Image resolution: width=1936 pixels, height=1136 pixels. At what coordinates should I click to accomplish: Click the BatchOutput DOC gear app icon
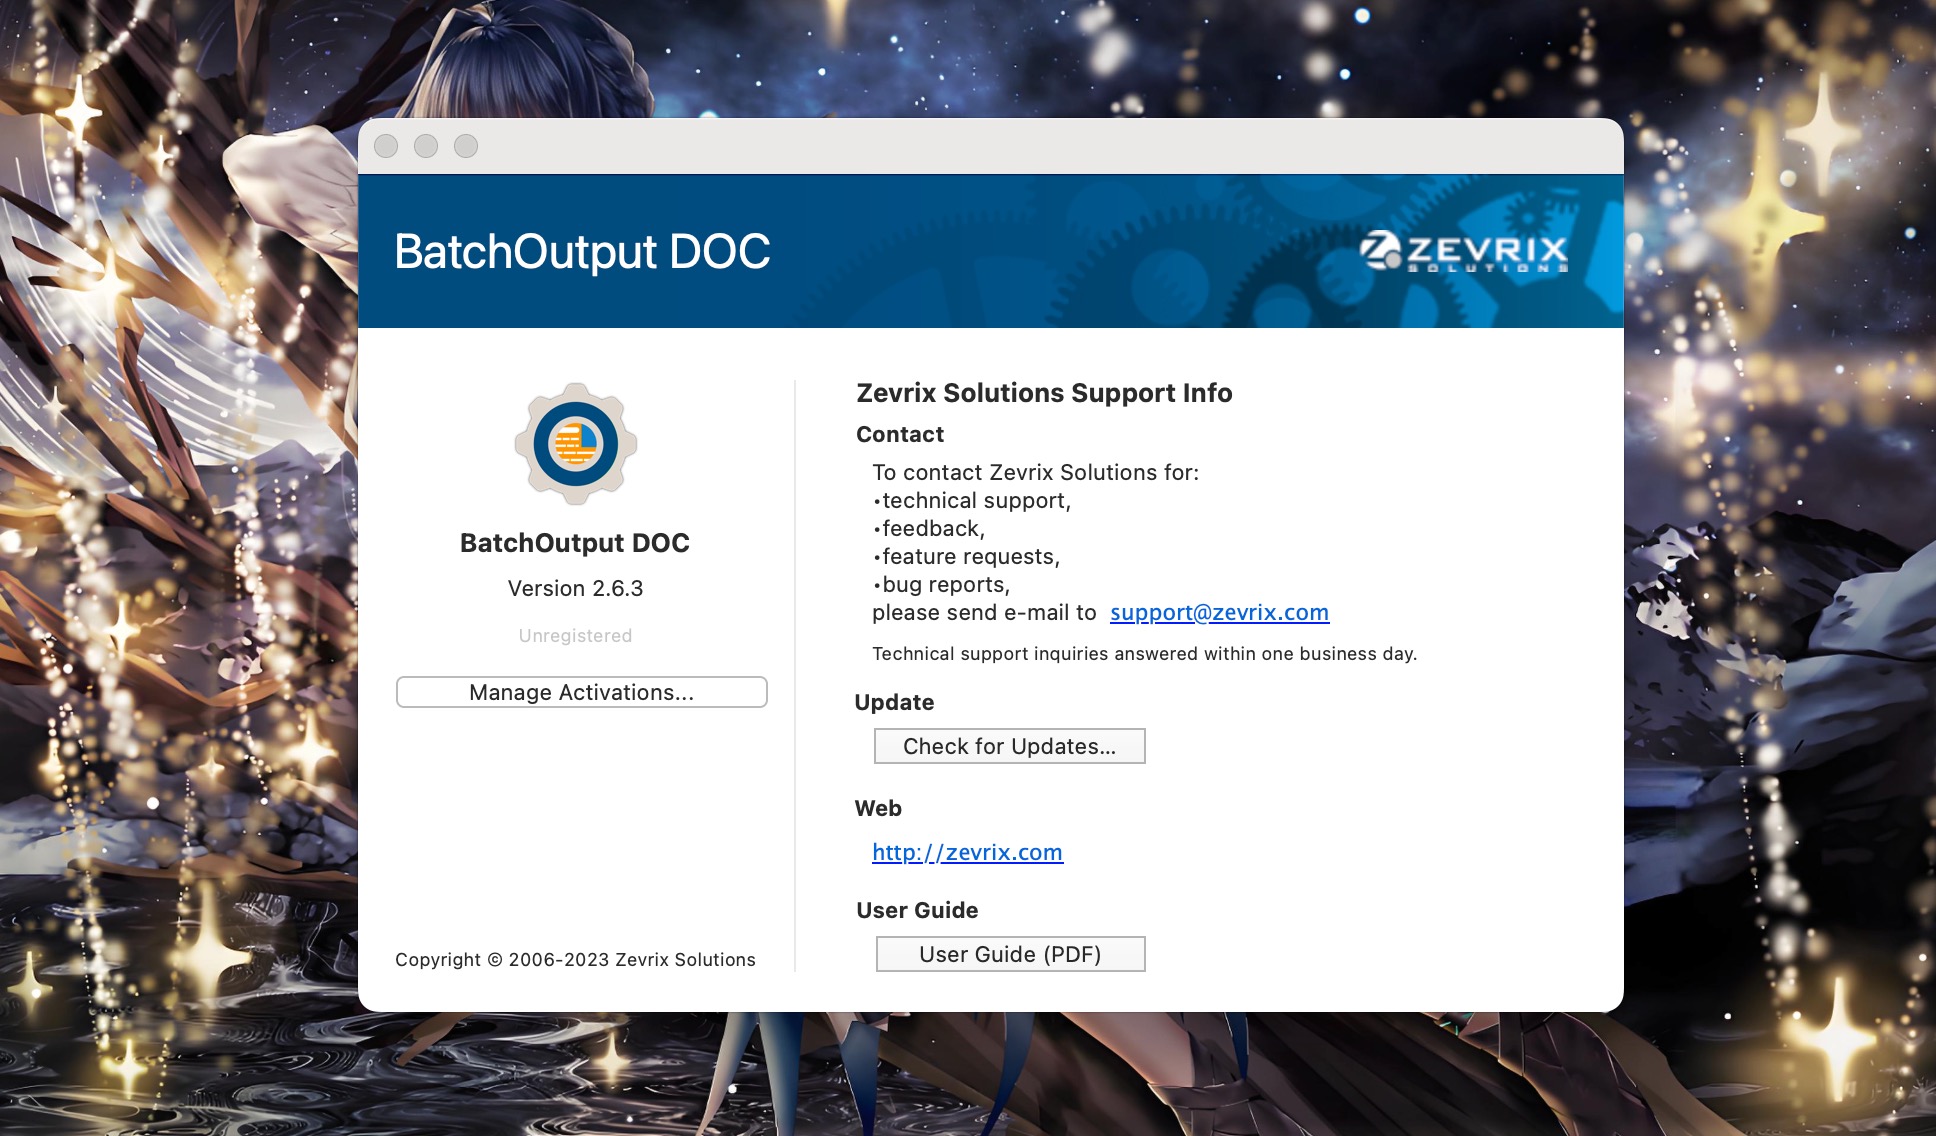[x=576, y=443]
